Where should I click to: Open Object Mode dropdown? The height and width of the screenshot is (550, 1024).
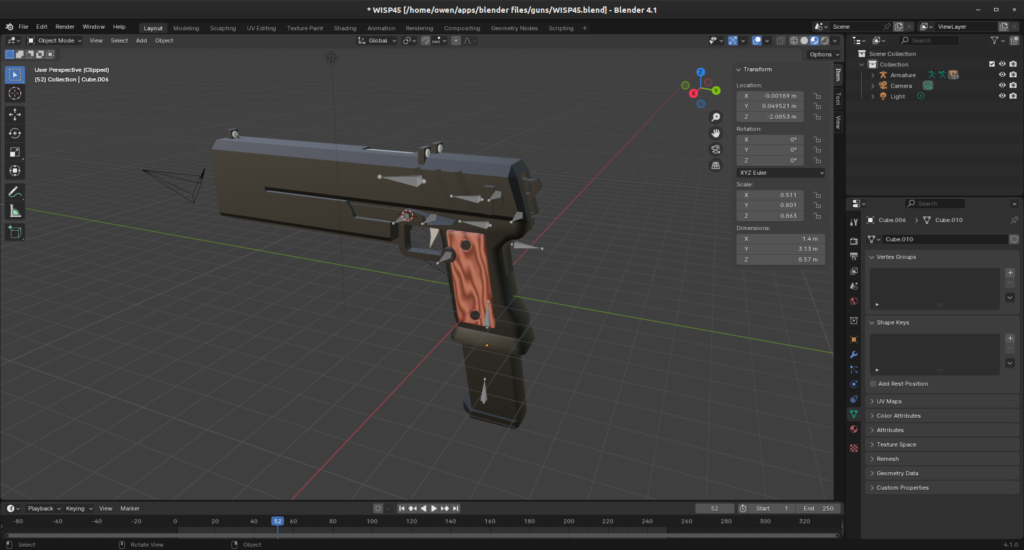click(54, 40)
